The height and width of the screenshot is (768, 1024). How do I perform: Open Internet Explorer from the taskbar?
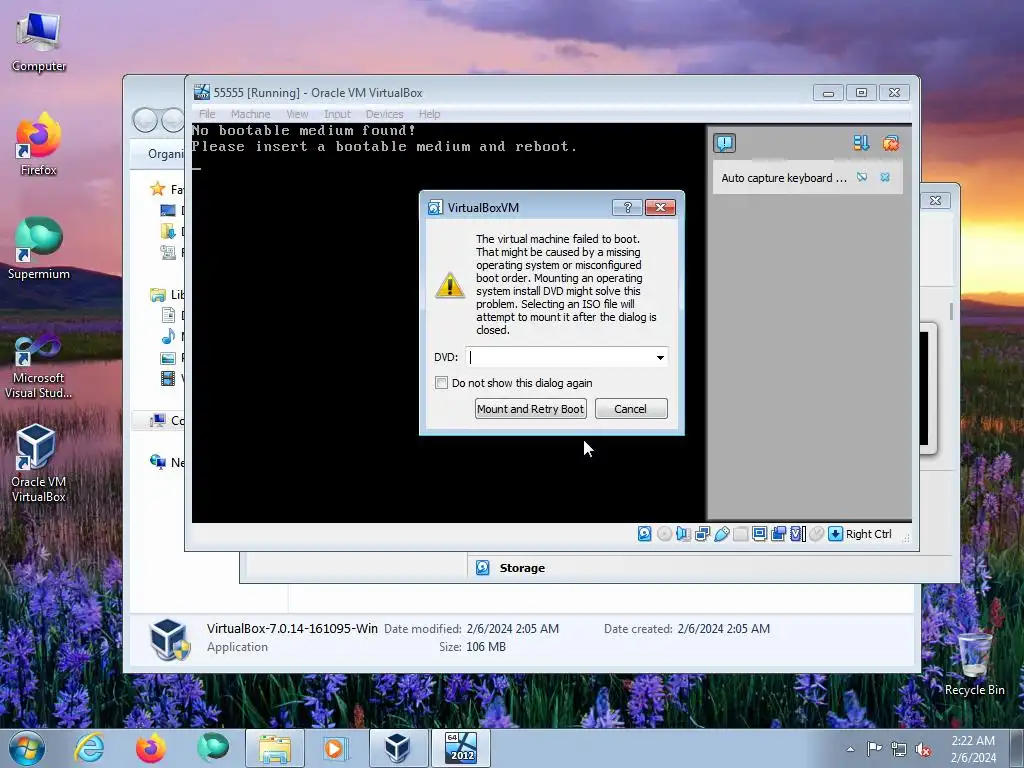click(x=89, y=748)
